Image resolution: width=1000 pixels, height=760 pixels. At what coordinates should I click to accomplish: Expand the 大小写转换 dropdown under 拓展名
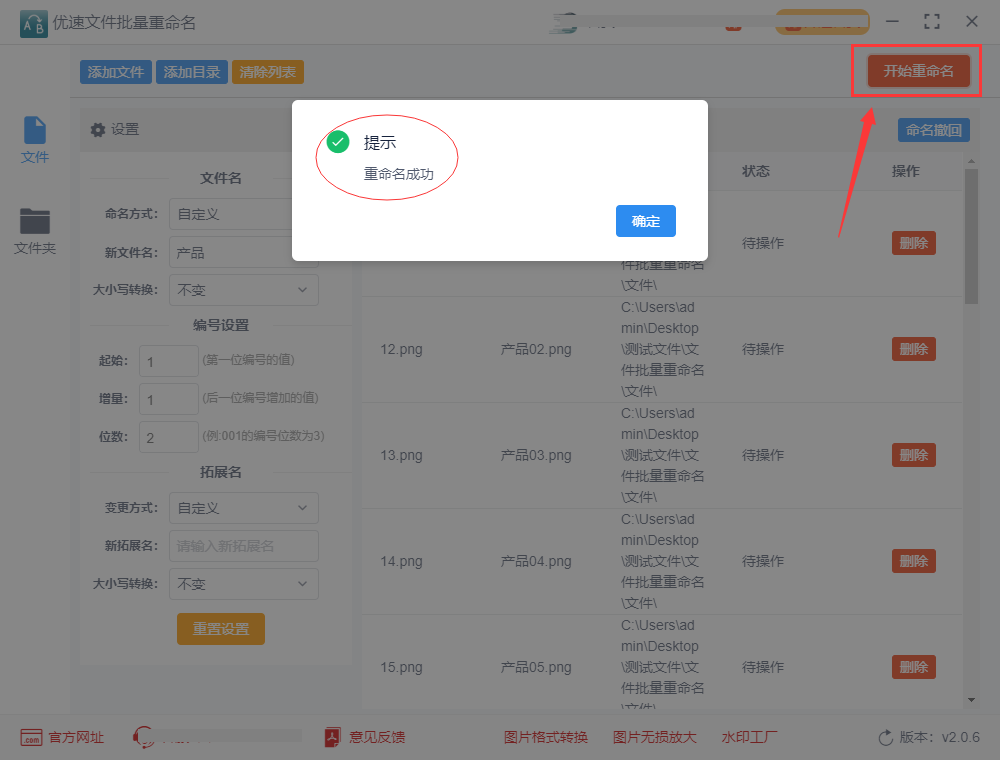(x=244, y=584)
